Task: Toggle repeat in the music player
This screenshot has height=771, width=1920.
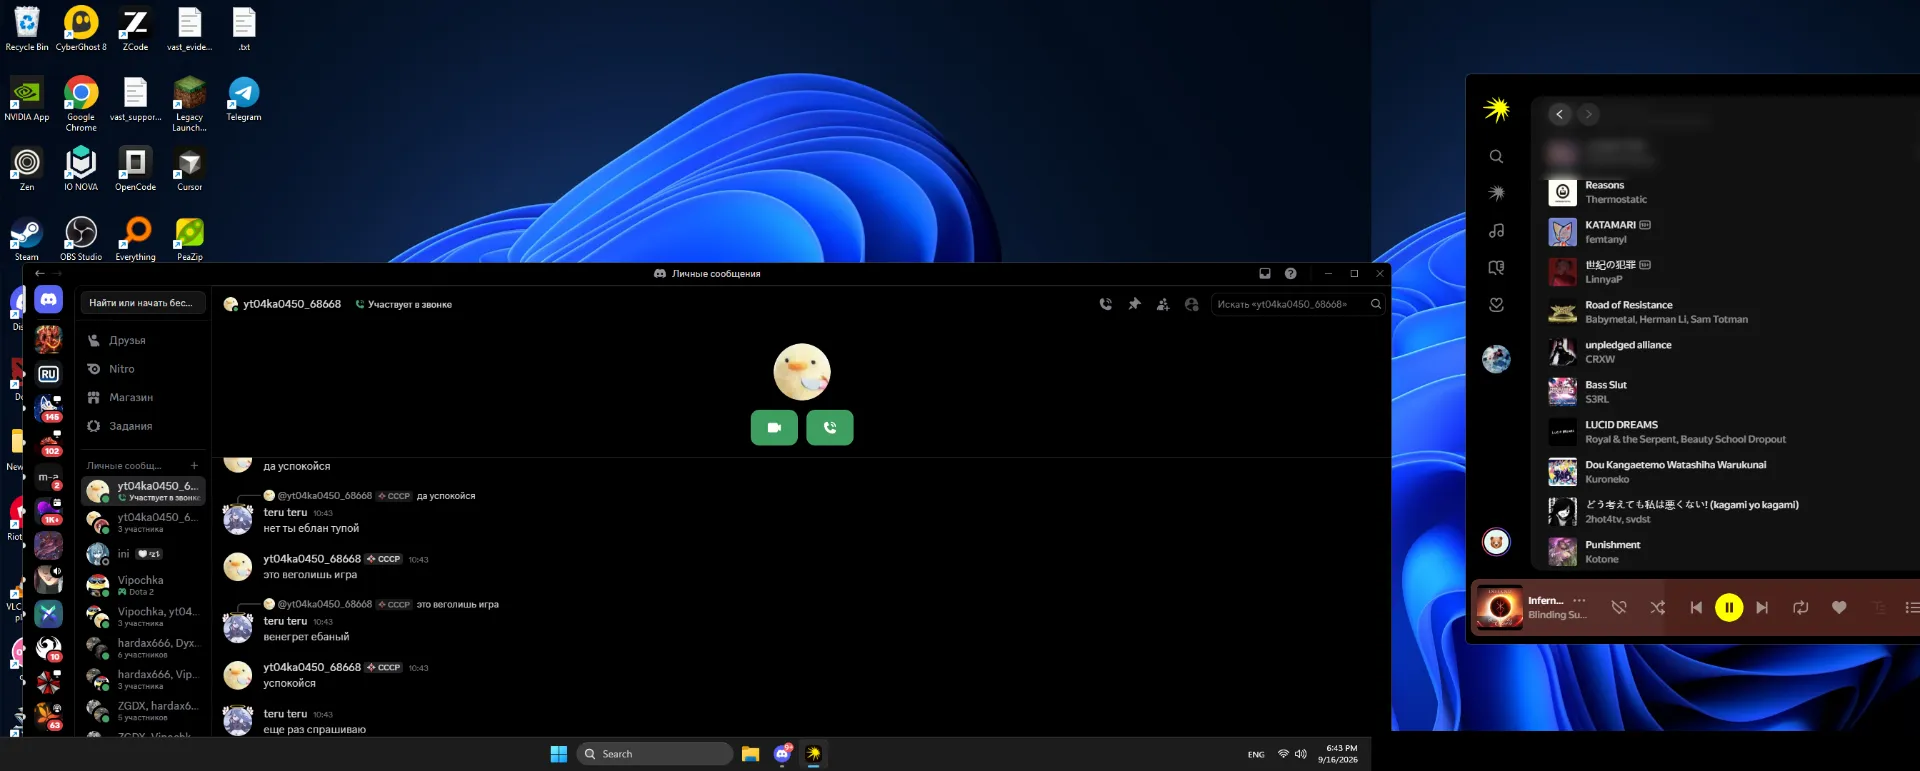Action: click(1801, 607)
